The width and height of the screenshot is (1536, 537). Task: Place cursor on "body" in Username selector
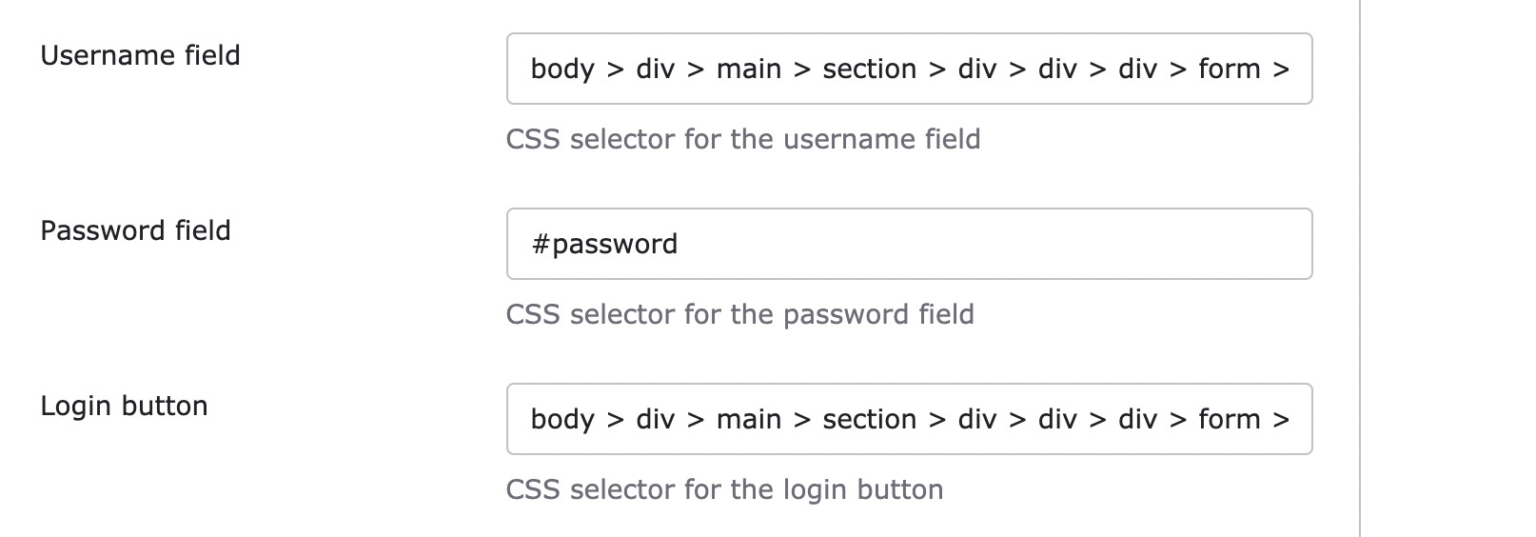(563, 69)
